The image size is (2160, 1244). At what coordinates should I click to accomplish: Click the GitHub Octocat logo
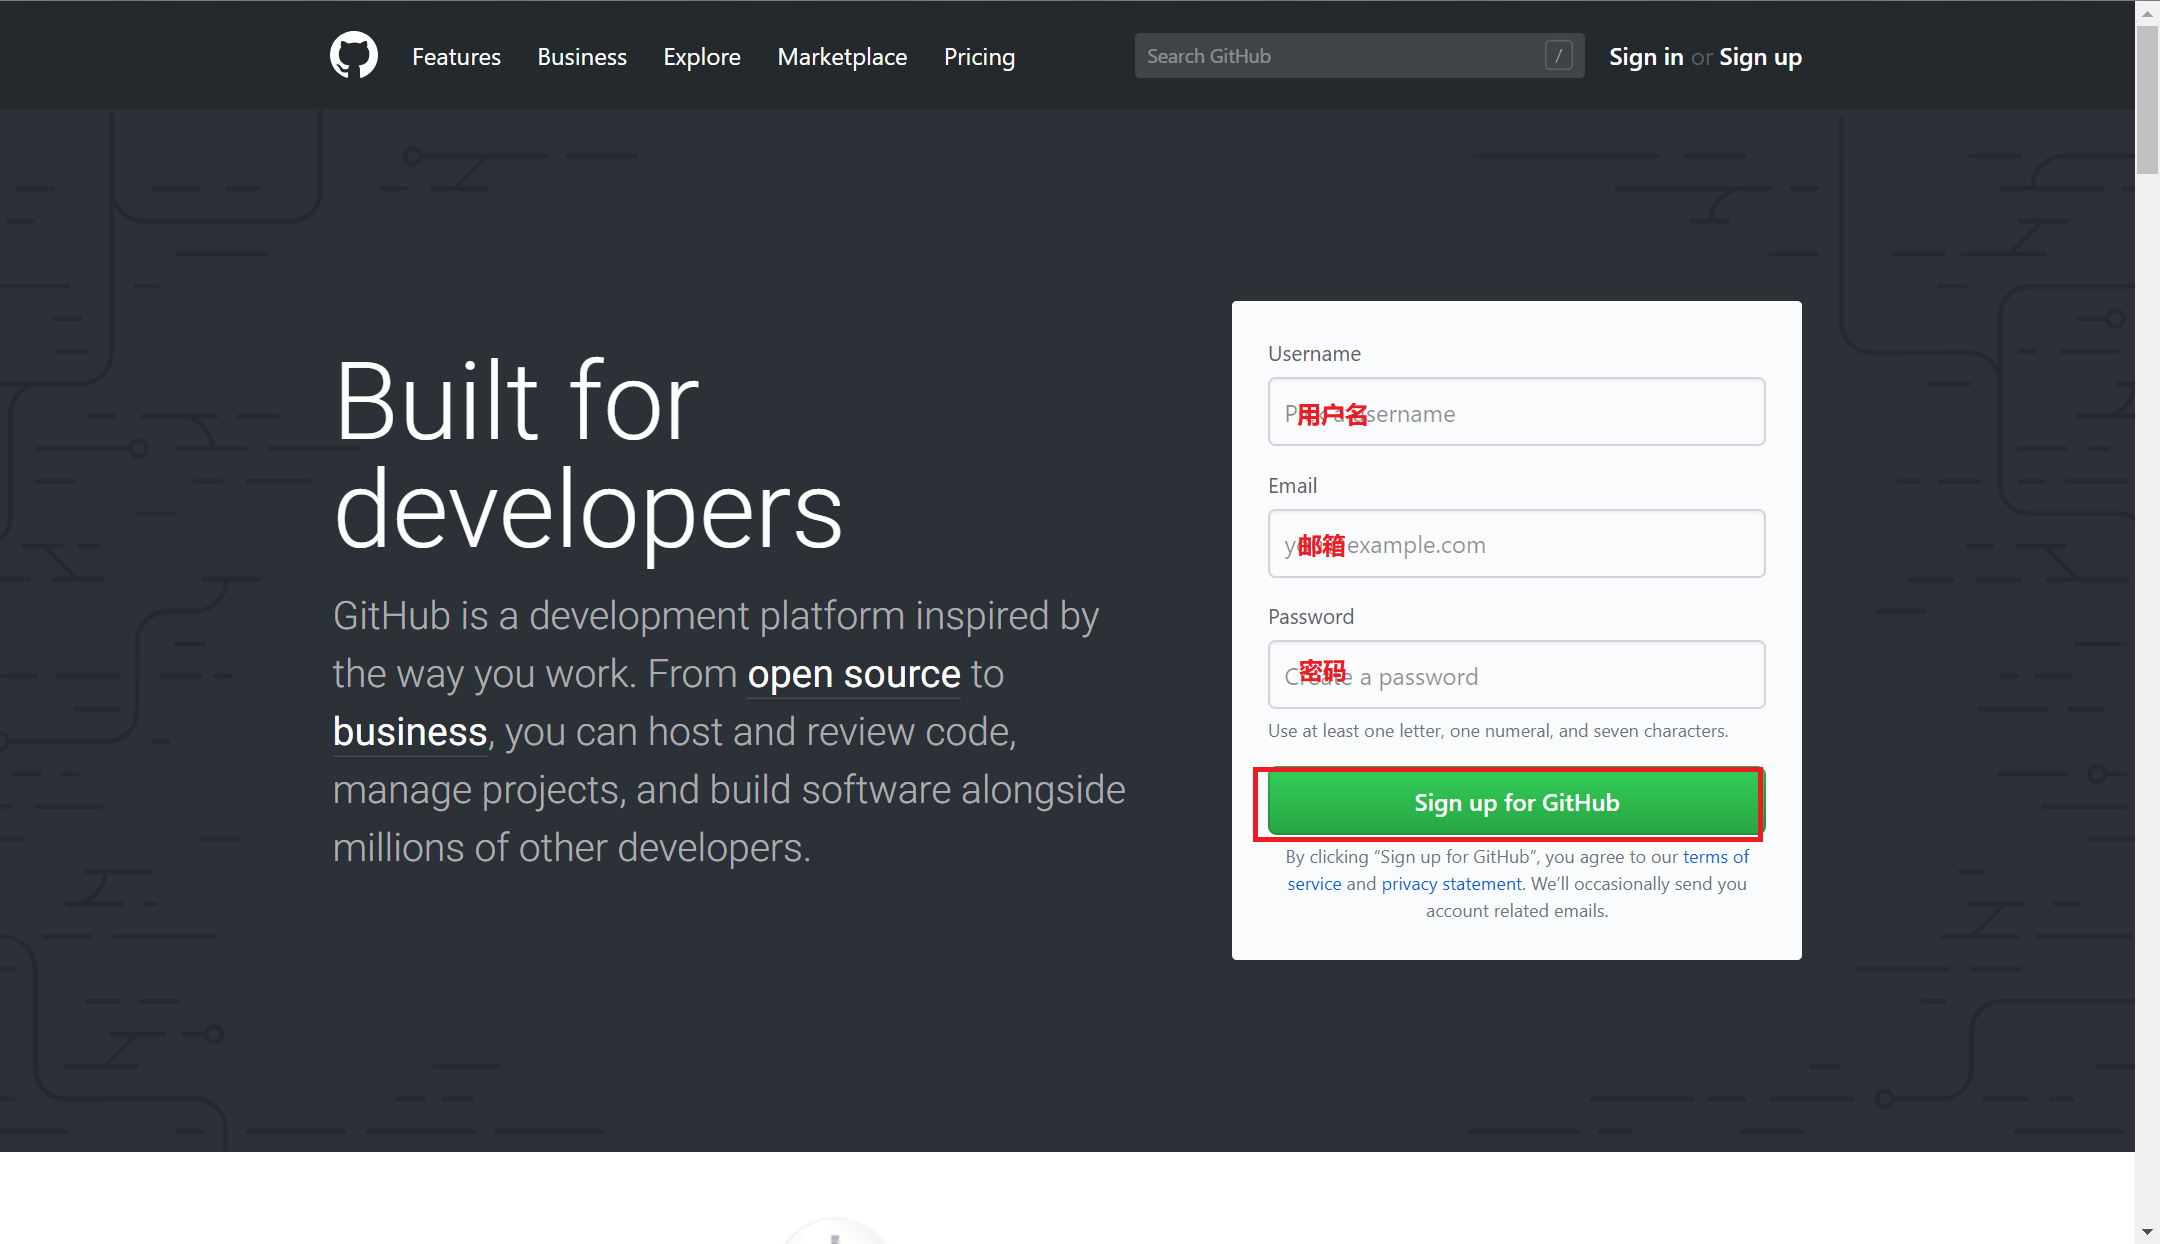pyautogui.click(x=354, y=55)
